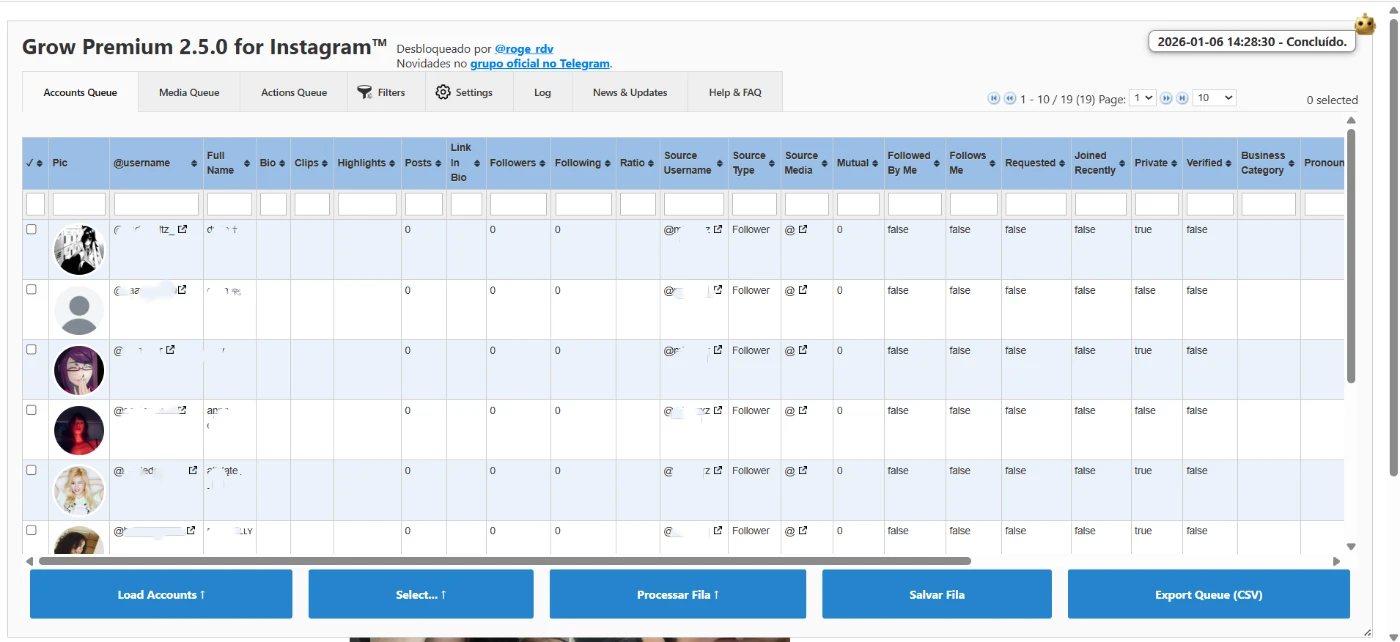The image size is (1400, 642).
Task: Tick the third account row checkbox
Action: pyautogui.click(x=31, y=349)
